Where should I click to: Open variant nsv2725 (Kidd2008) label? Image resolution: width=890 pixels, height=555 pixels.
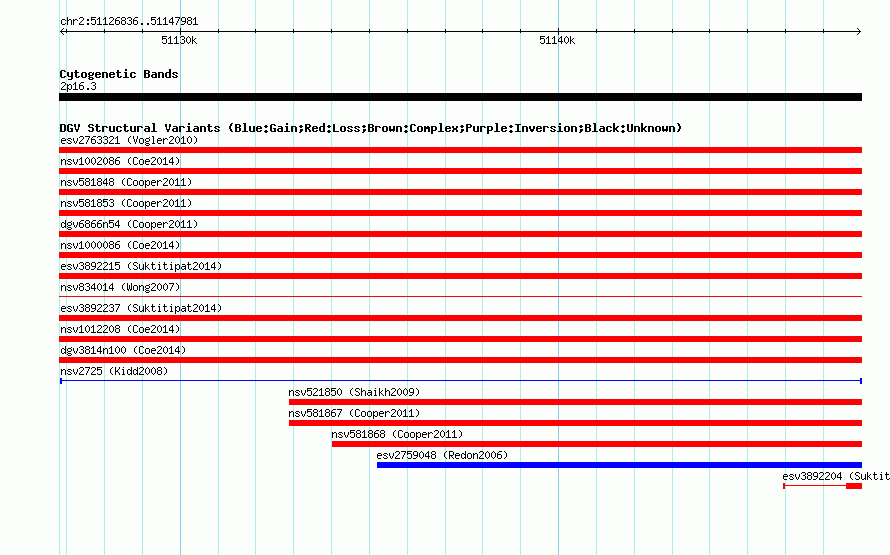pos(114,371)
